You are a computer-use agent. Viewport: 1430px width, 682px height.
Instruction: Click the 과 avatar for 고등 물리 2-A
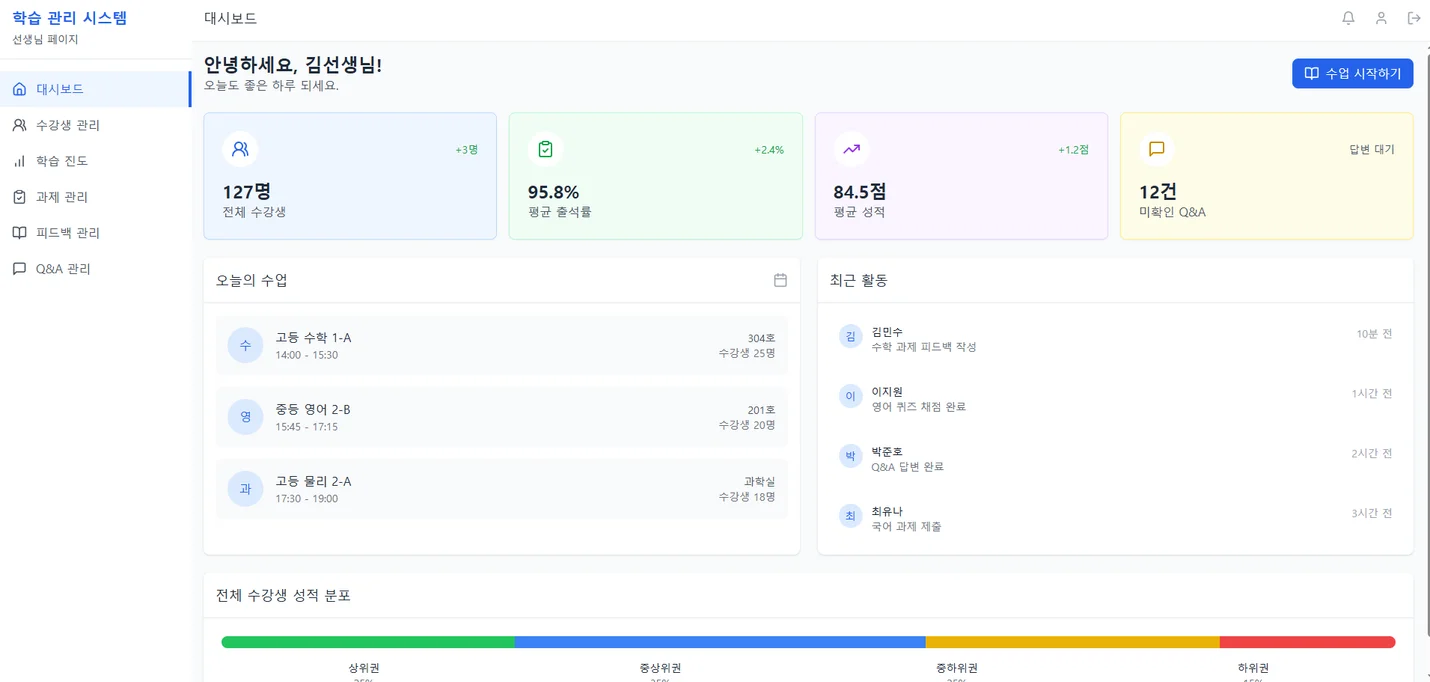[x=245, y=489]
